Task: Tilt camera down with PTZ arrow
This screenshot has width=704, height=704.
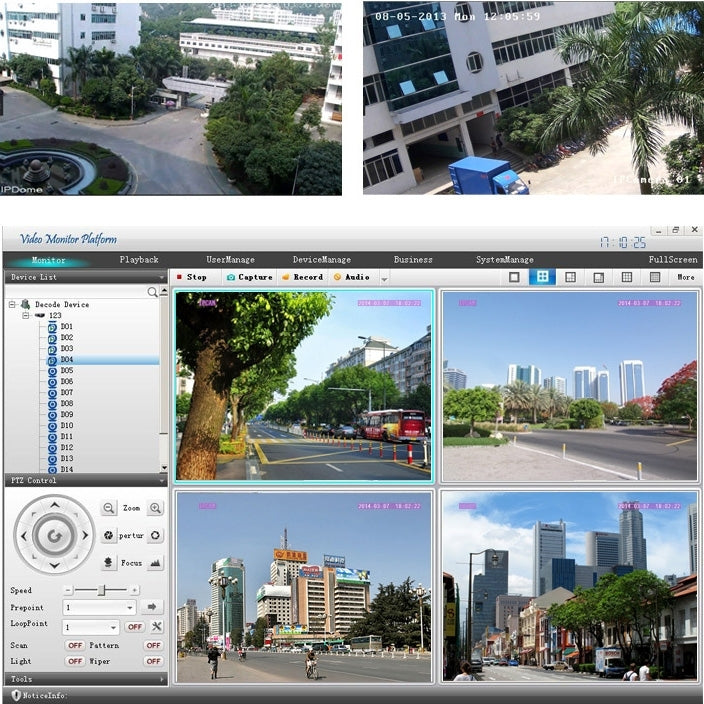Action: coord(54,565)
